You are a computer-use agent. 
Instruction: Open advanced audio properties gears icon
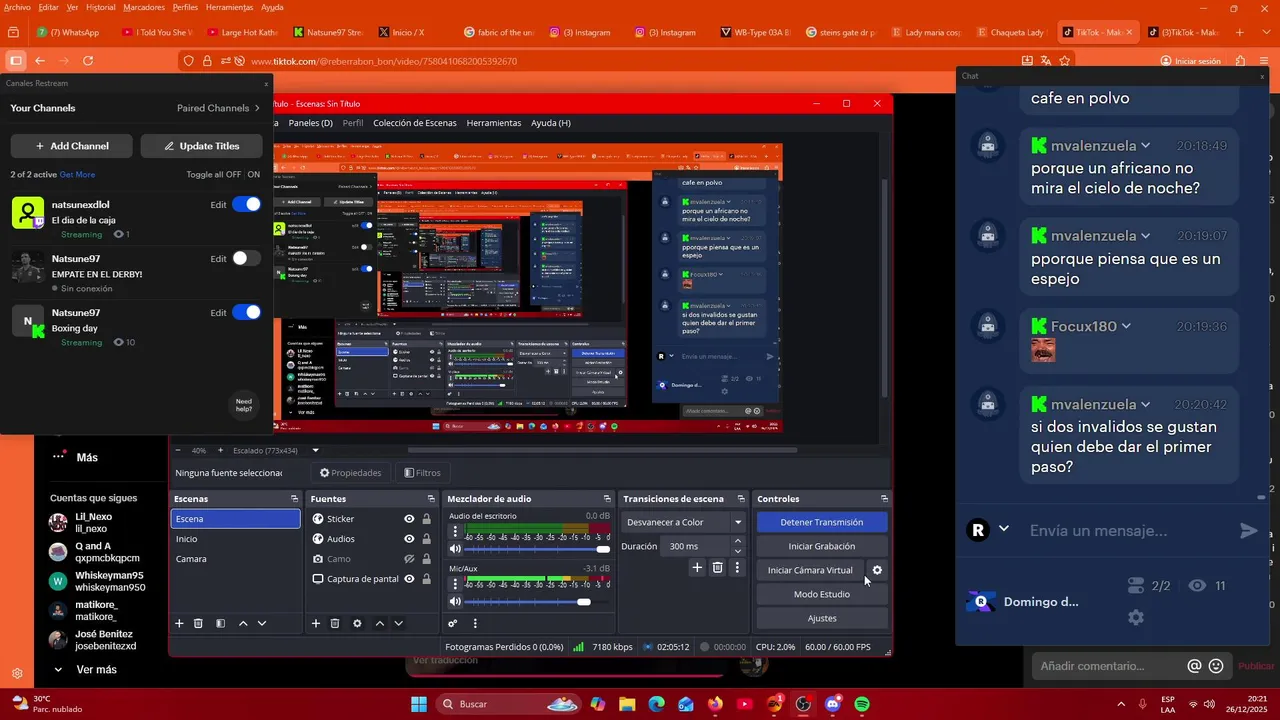[x=453, y=623]
